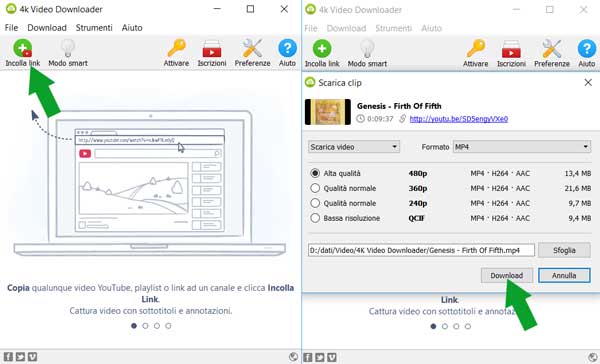The width and height of the screenshot is (600, 364).
Task: Open File menu in right window
Action: (x=311, y=28)
